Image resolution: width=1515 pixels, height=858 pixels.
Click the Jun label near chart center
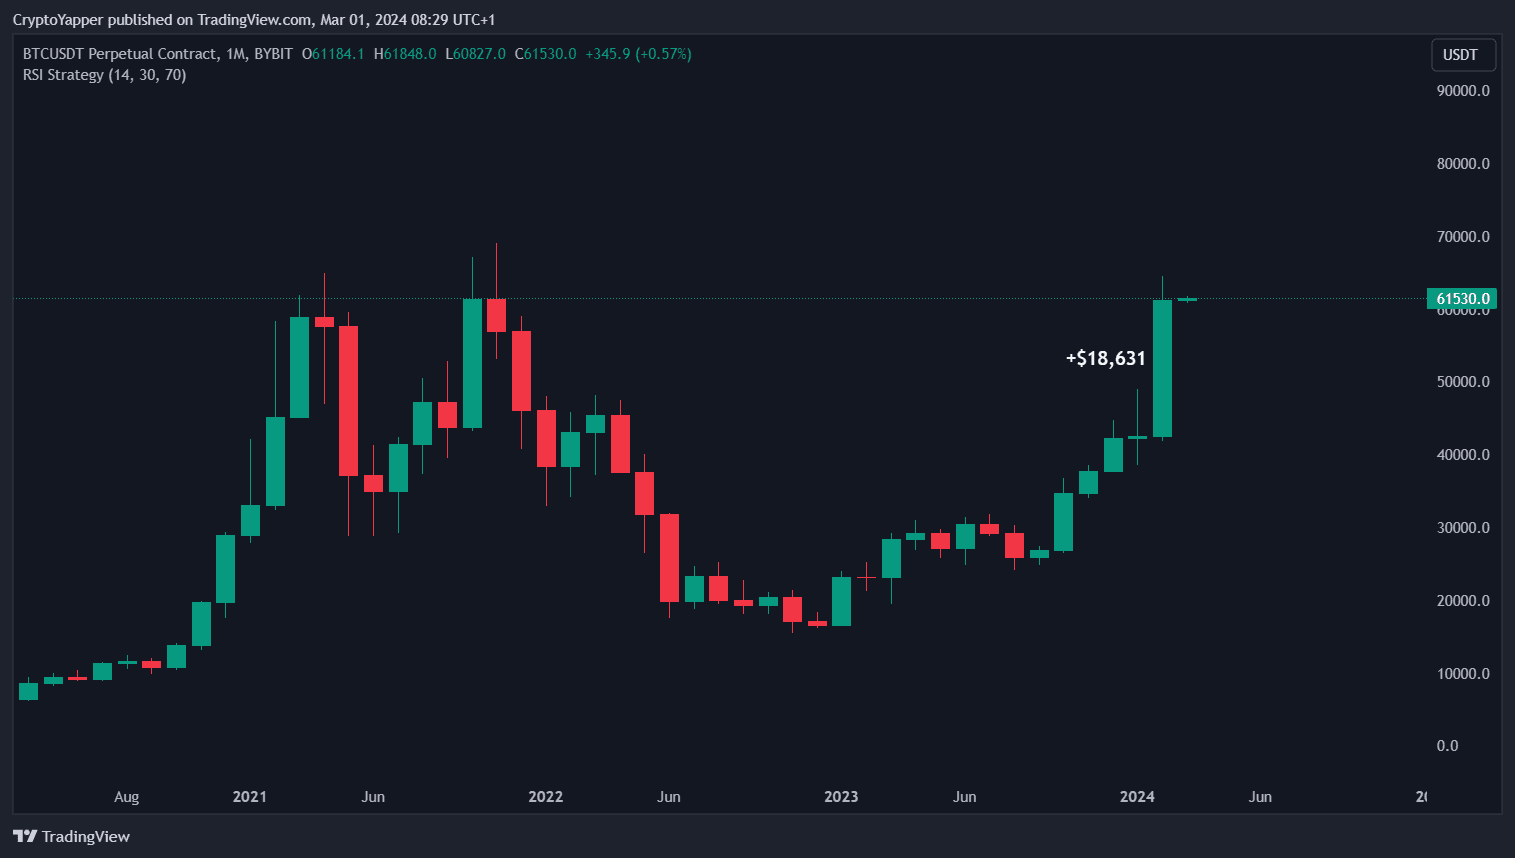pos(669,797)
